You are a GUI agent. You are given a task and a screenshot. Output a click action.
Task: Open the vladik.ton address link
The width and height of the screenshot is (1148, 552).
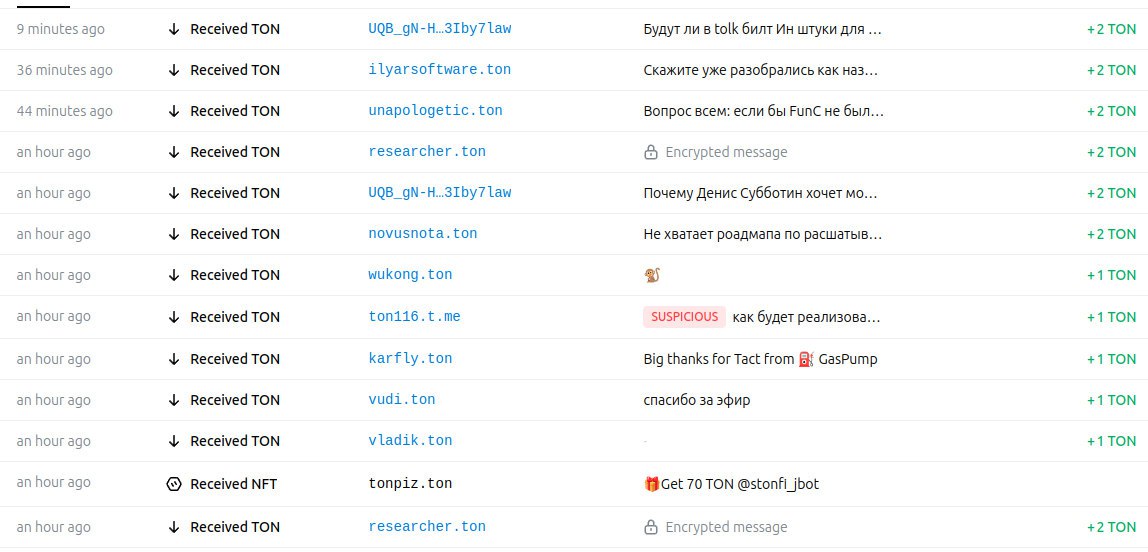point(410,441)
